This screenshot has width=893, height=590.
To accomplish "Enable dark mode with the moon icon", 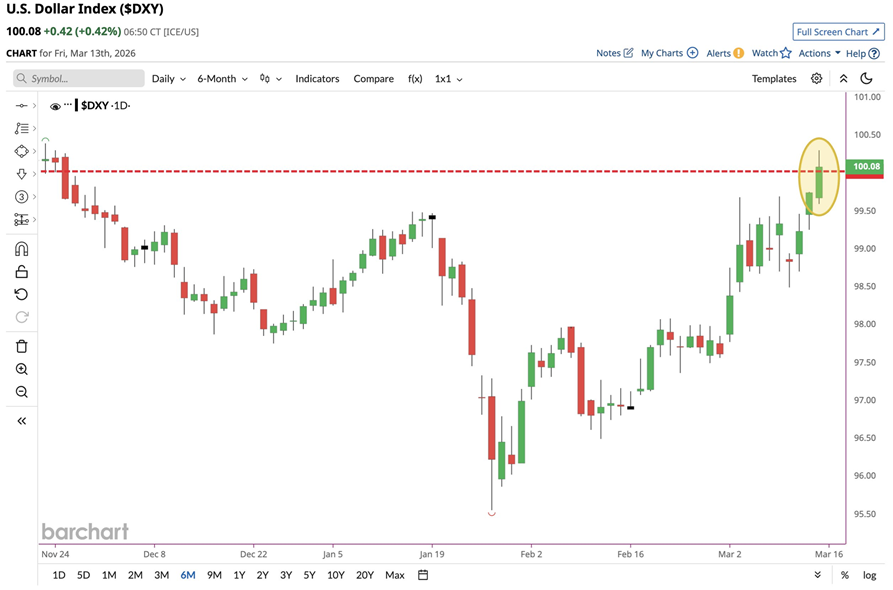I will pyautogui.click(x=865, y=78).
